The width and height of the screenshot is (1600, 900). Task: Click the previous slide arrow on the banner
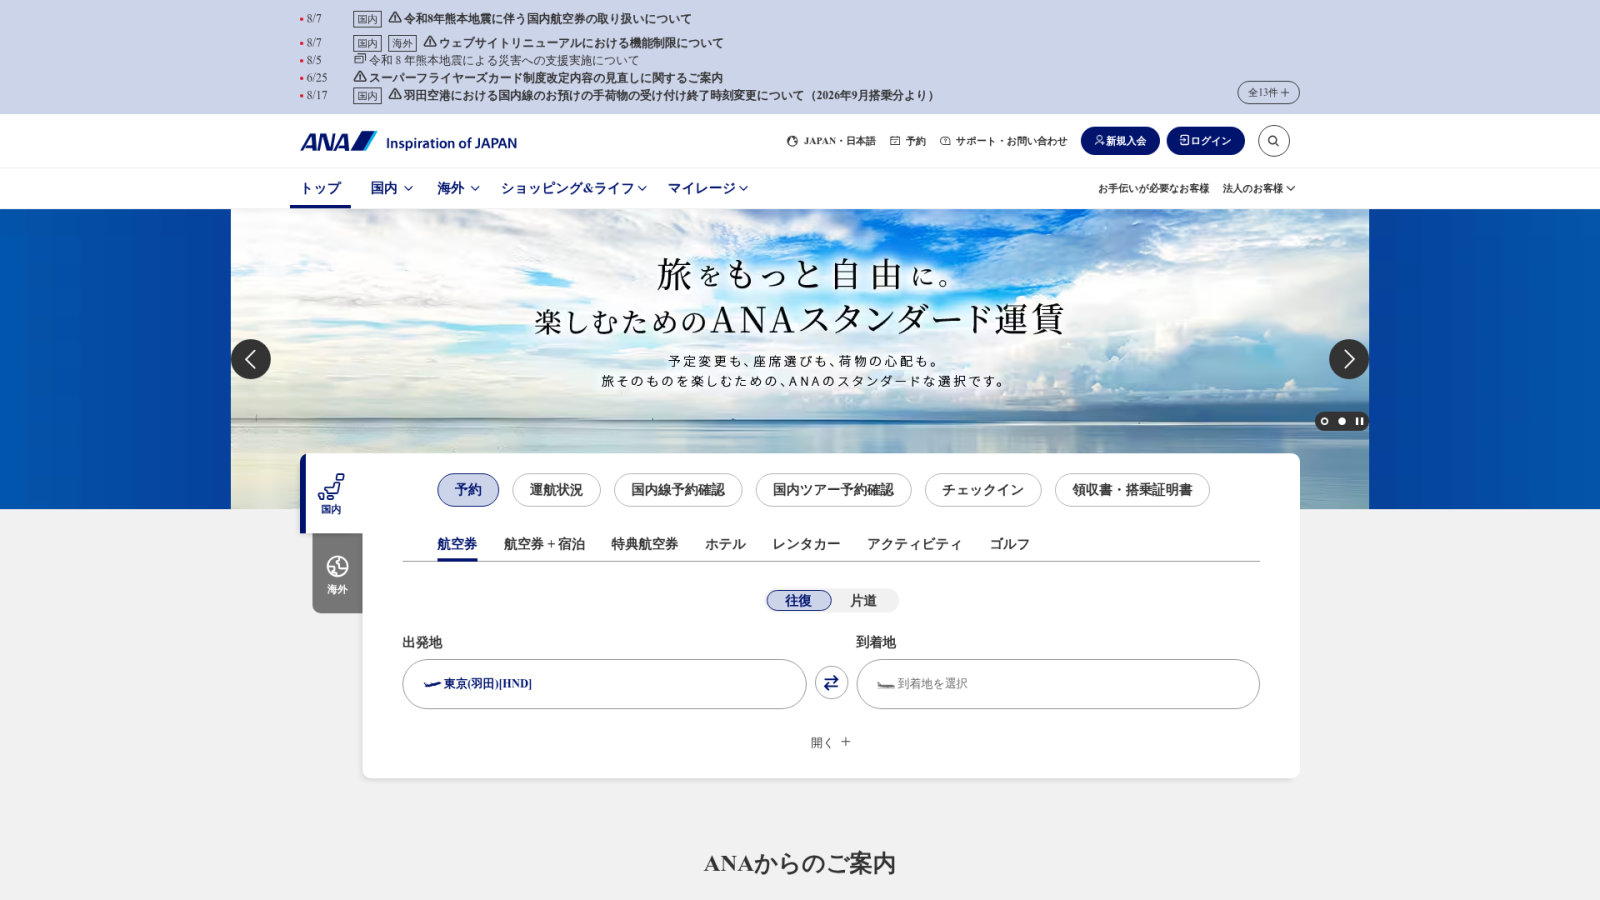point(251,359)
